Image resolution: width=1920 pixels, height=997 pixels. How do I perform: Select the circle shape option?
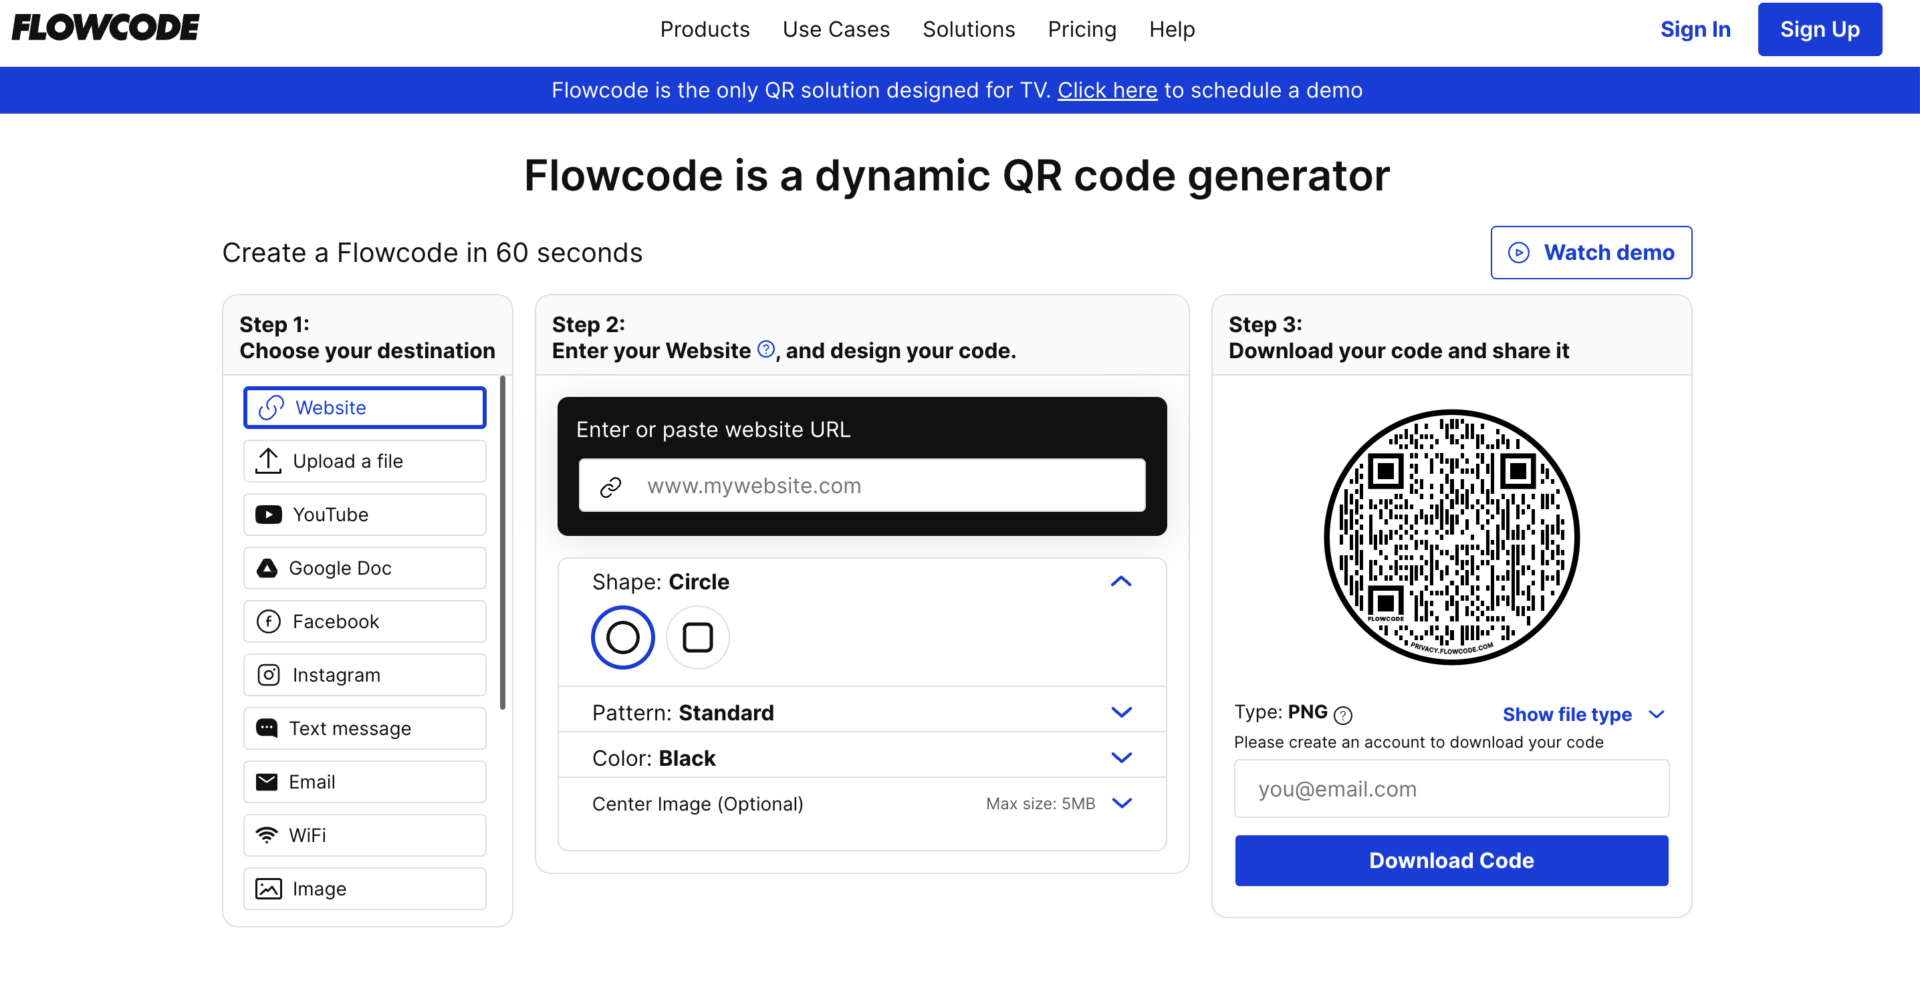tap(622, 637)
